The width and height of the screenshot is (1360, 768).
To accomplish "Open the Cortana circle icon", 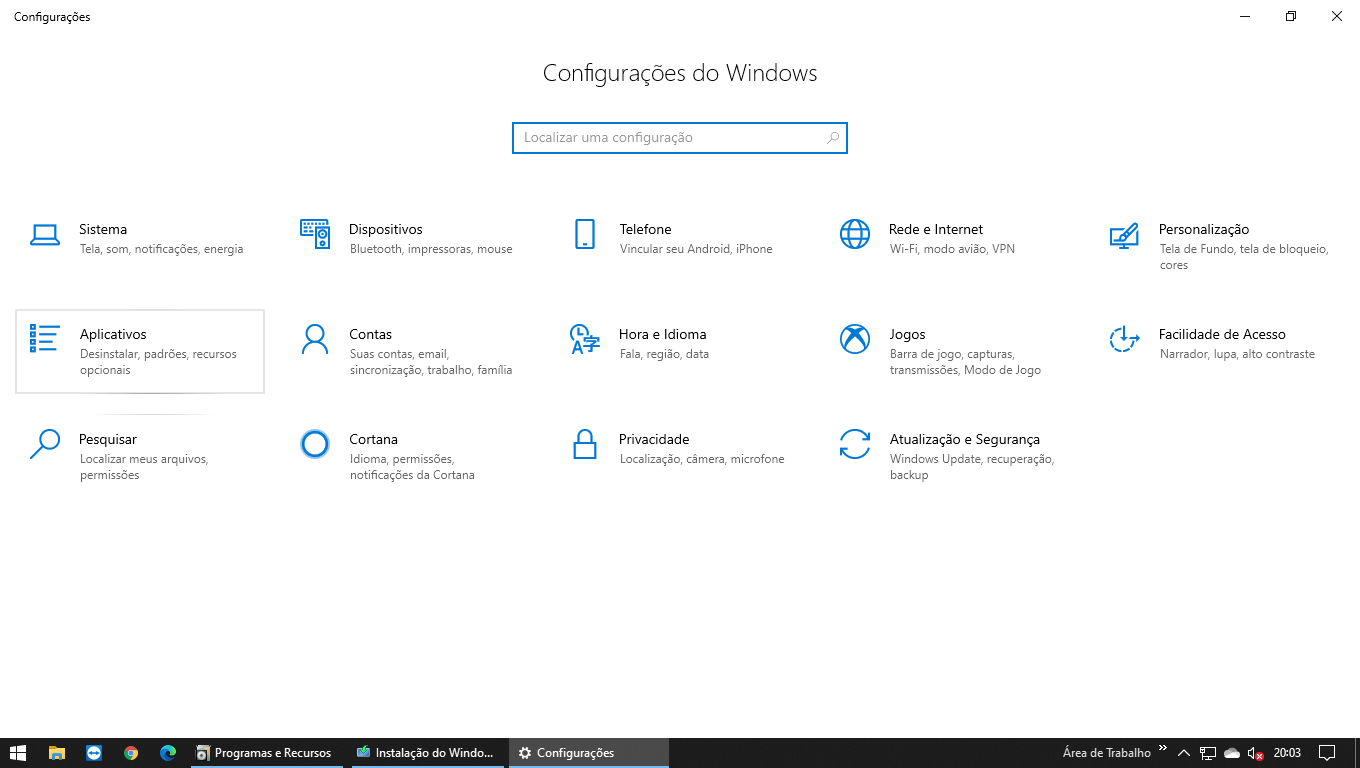I will (x=315, y=444).
